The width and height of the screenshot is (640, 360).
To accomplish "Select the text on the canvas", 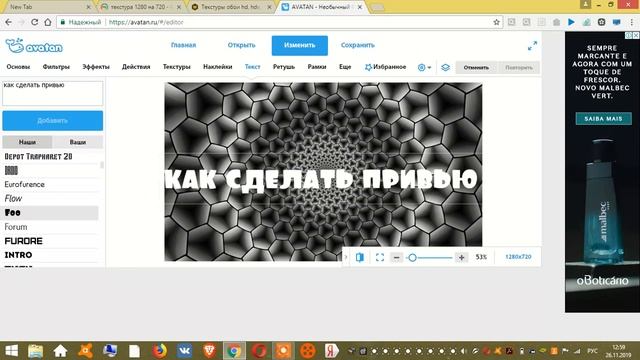I will [321, 180].
